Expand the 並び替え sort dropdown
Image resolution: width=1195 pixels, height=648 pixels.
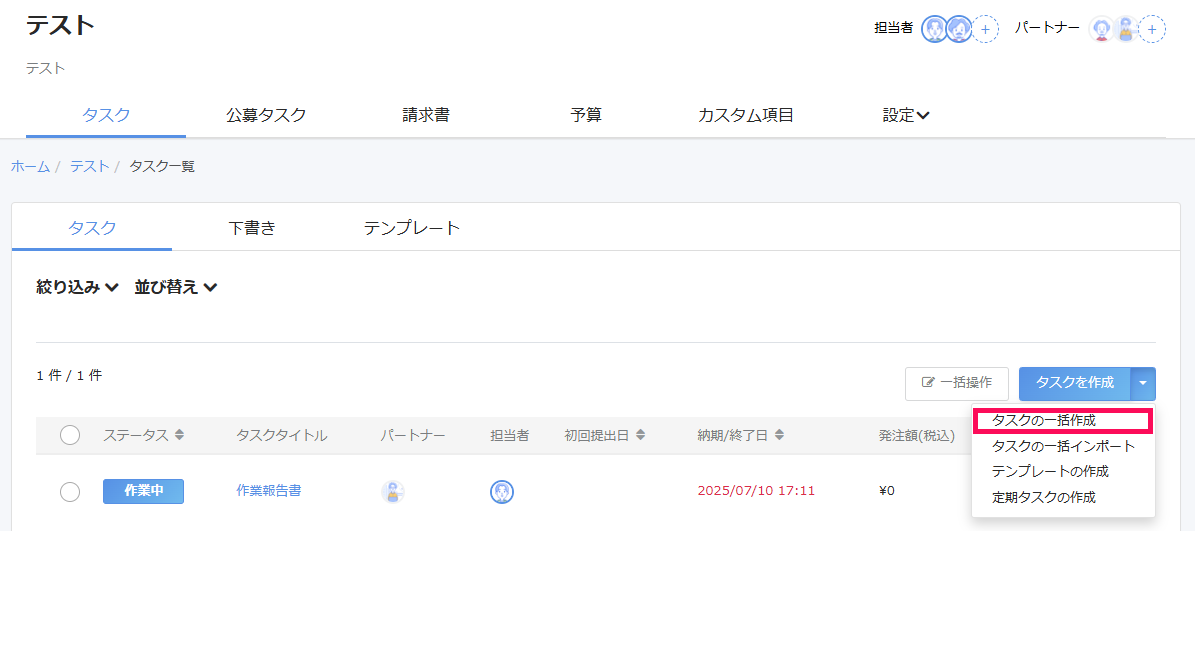(176, 287)
